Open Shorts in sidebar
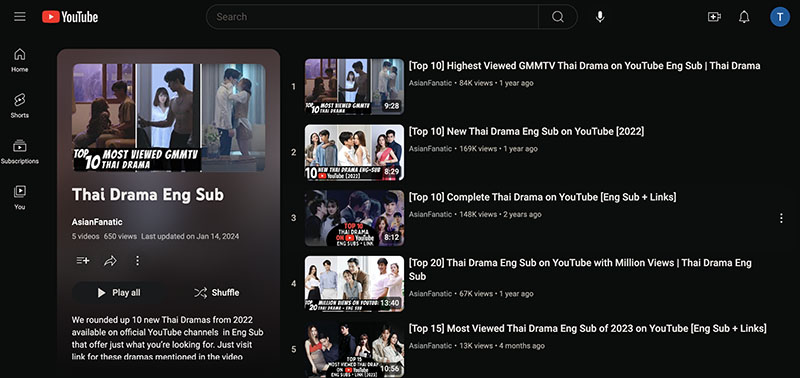Screen dimensions: 800x378 coord(20,106)
